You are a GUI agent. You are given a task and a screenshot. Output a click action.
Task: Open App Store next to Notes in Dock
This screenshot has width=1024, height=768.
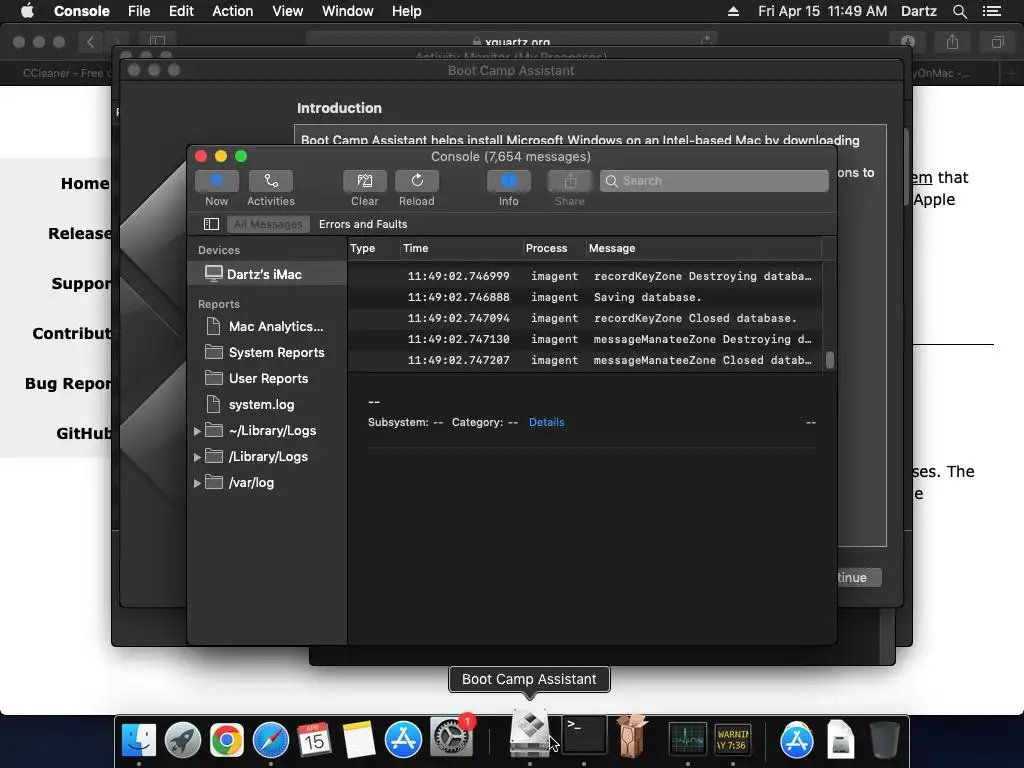(x=404, y=740)
